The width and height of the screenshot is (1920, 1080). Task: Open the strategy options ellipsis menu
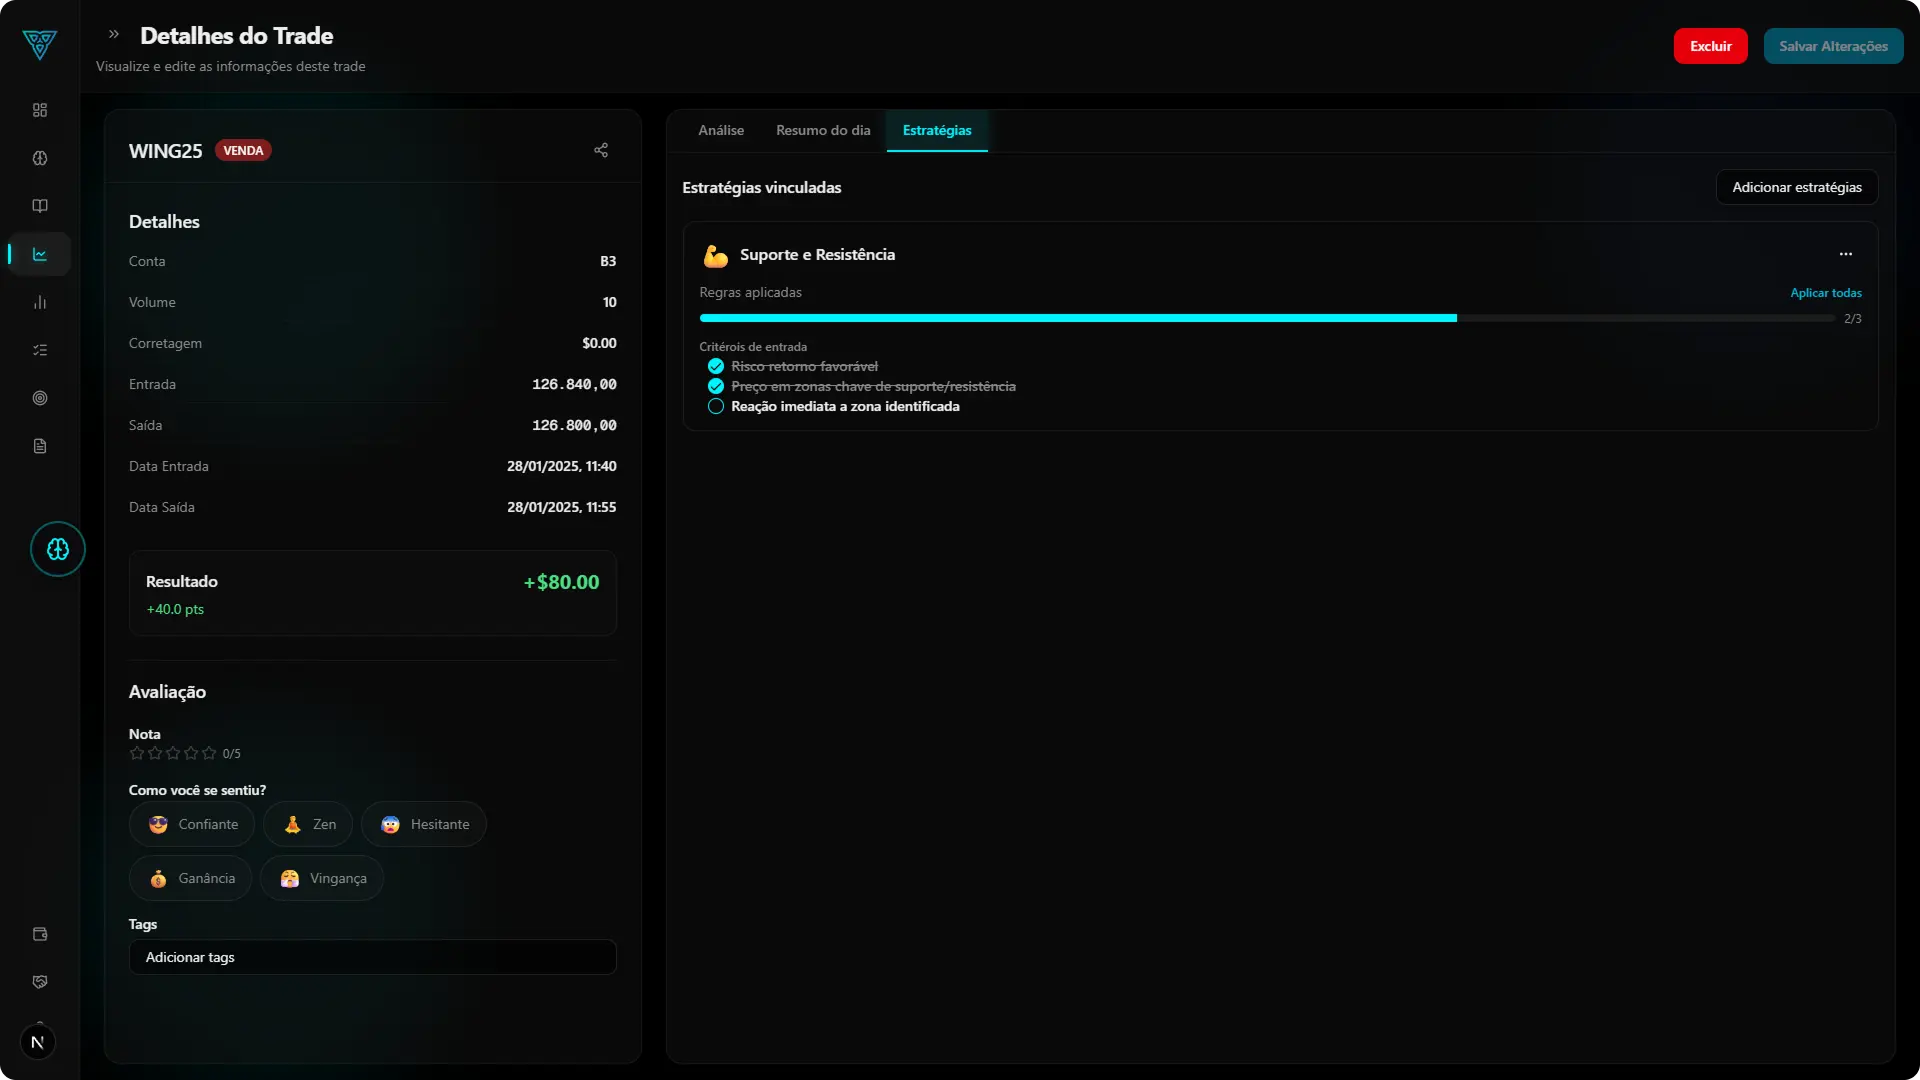point(1845,253)
